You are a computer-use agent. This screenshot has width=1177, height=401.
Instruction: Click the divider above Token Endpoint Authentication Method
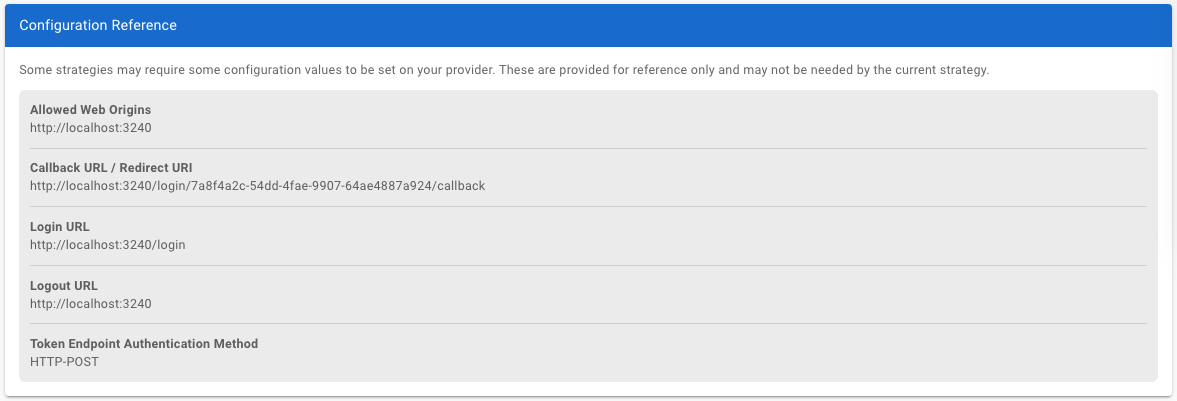(x=588, y=323)
